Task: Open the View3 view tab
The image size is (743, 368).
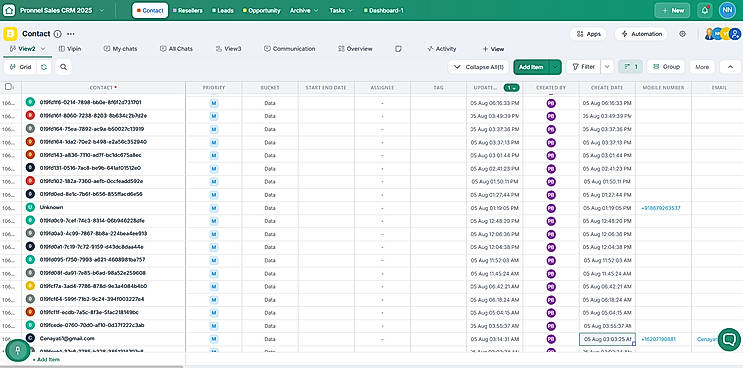Action: 228,49
